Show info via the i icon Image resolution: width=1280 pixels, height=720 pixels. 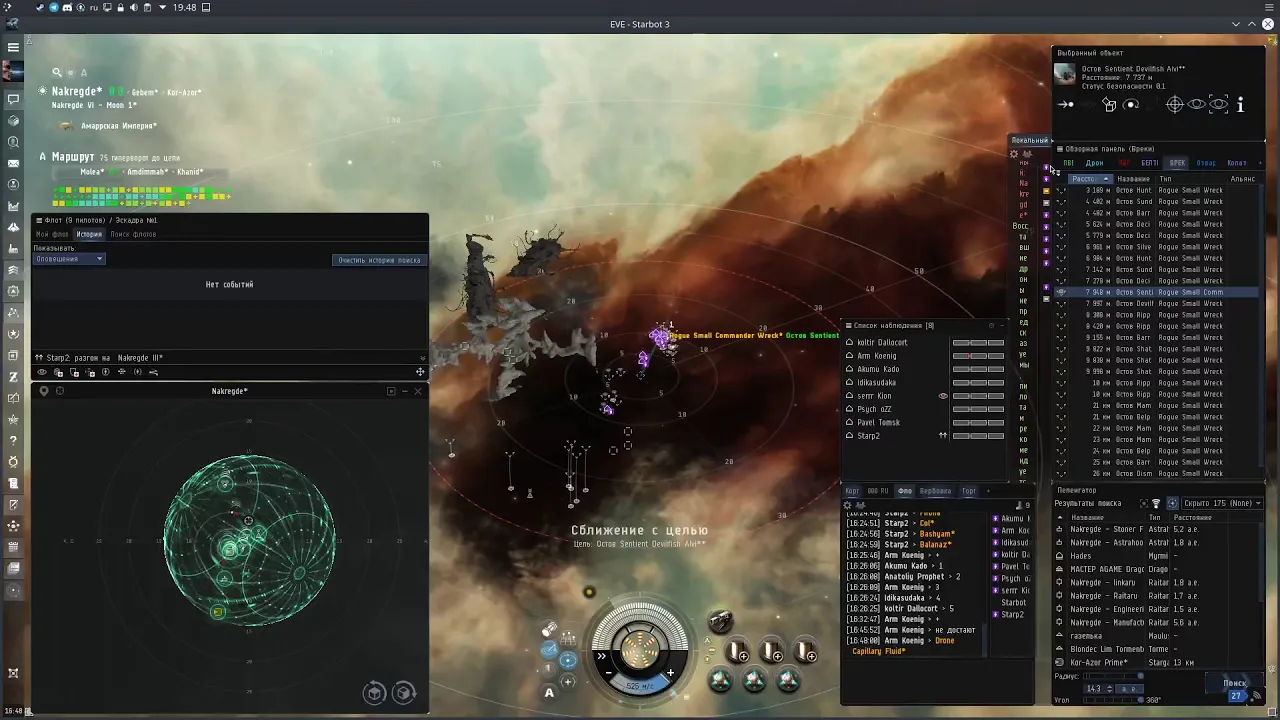point(1240,104)
